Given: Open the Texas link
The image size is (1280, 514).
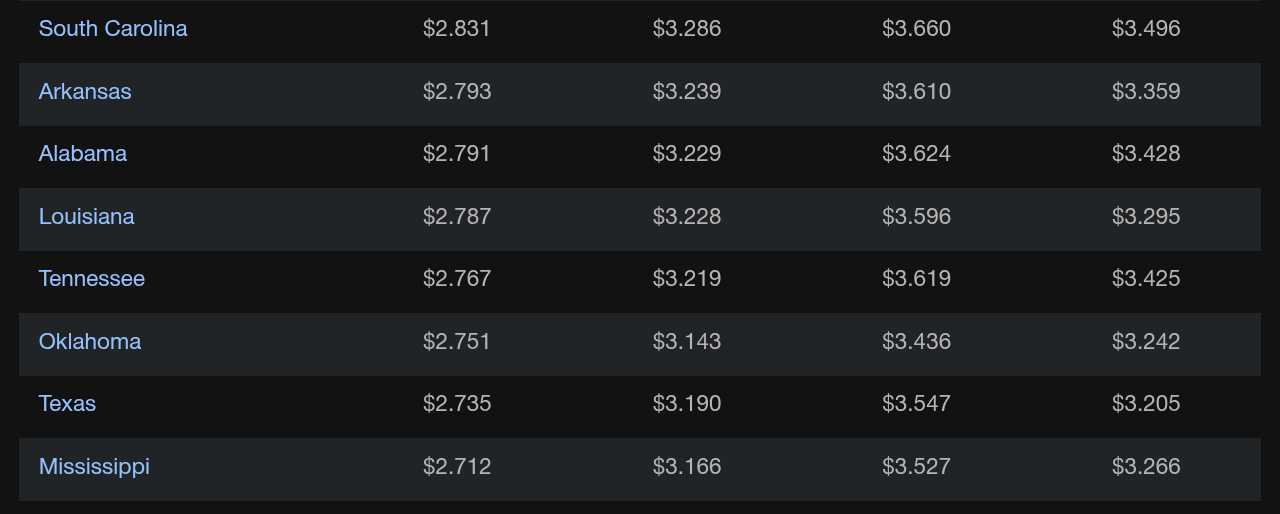Looking at the screenshot, I should point(67,404).
